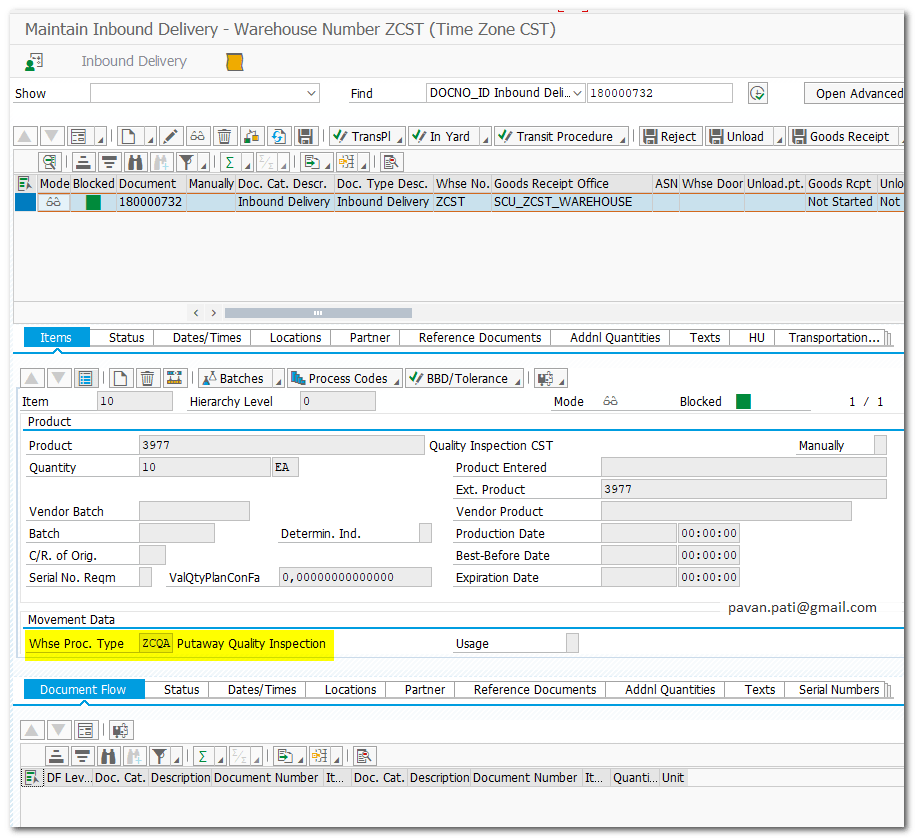Open the Show dropdown list
The height and width of the screenshot is (838, 915).
pyautogui.click(x=310, y=93)
